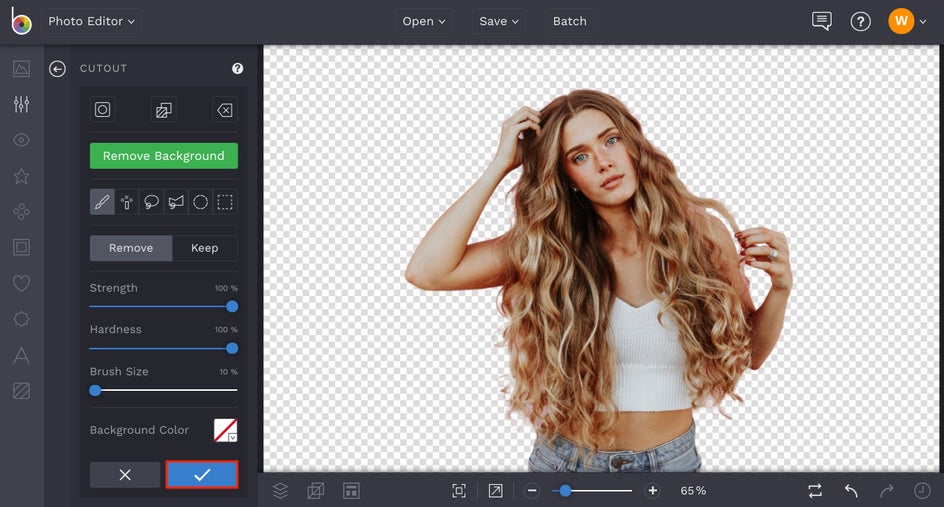This screenshot has width=944, height=507.
Task: Switch to Keep mode
Action: click(205, 248)
